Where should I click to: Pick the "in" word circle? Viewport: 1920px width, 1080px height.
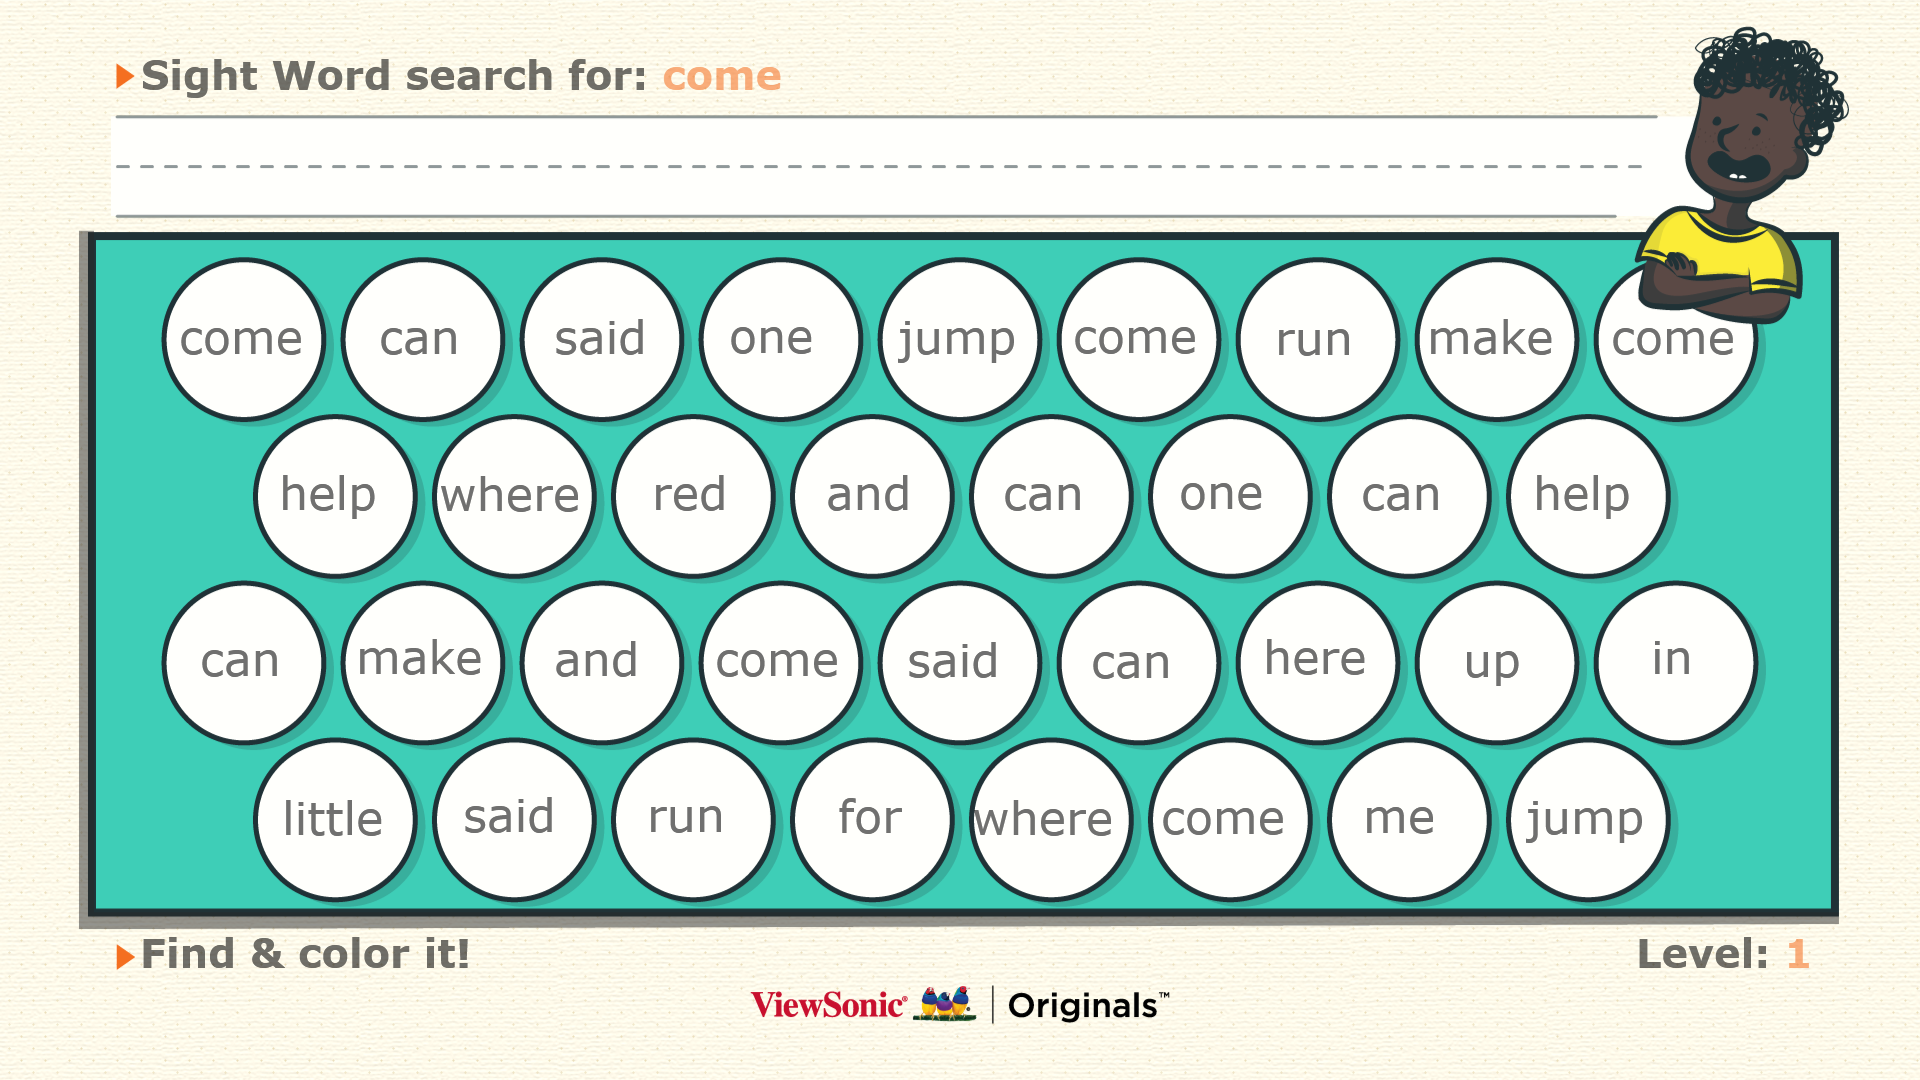click(x=1675, y=662)
